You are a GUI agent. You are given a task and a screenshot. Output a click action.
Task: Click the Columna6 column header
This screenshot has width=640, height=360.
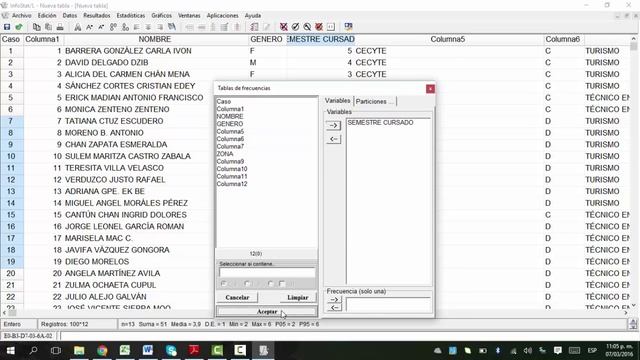[x=562, y=39]
